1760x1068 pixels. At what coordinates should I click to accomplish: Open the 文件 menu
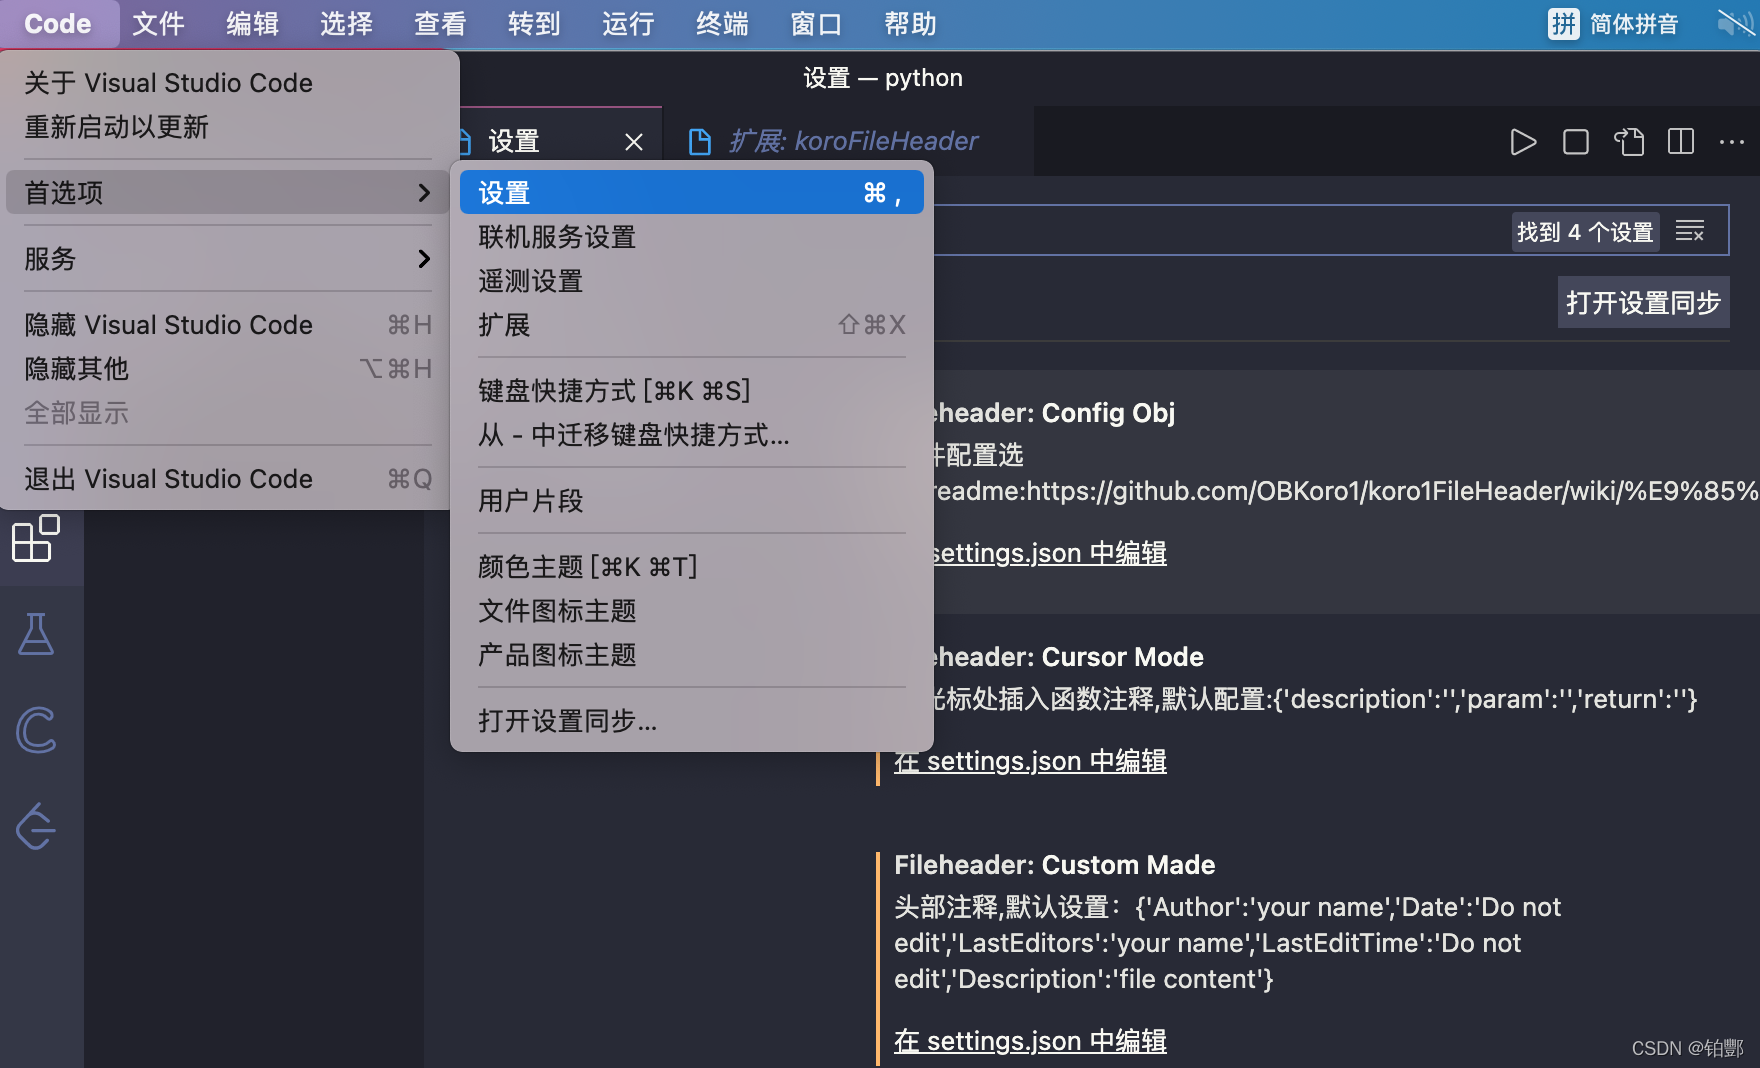tap(158, 23)
